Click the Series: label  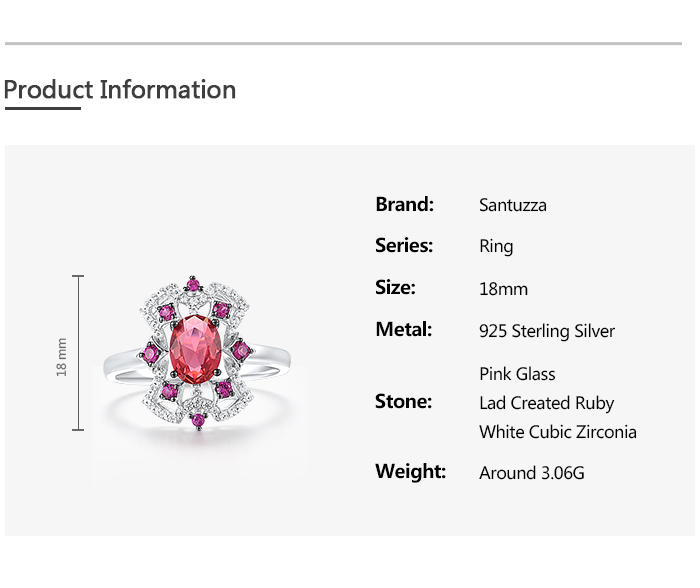(404, 245)
